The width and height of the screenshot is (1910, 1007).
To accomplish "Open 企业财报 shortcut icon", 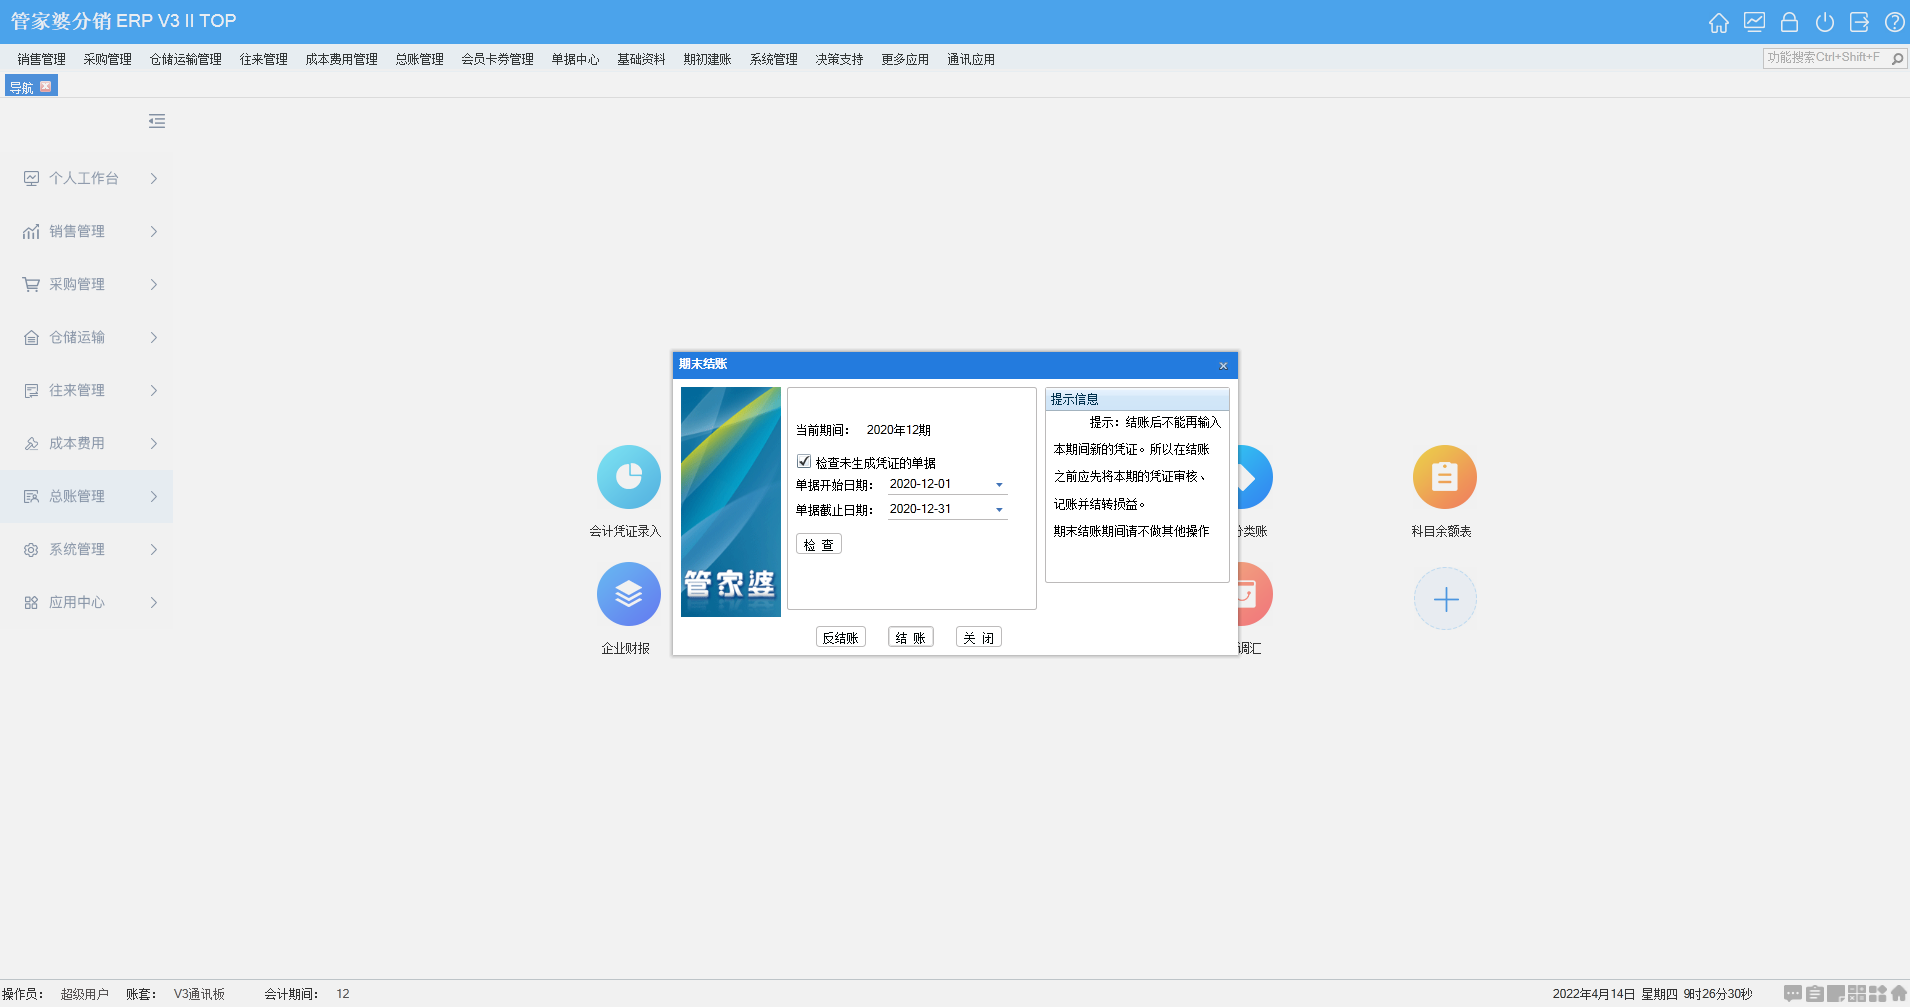I will click(x=628, y=594).
